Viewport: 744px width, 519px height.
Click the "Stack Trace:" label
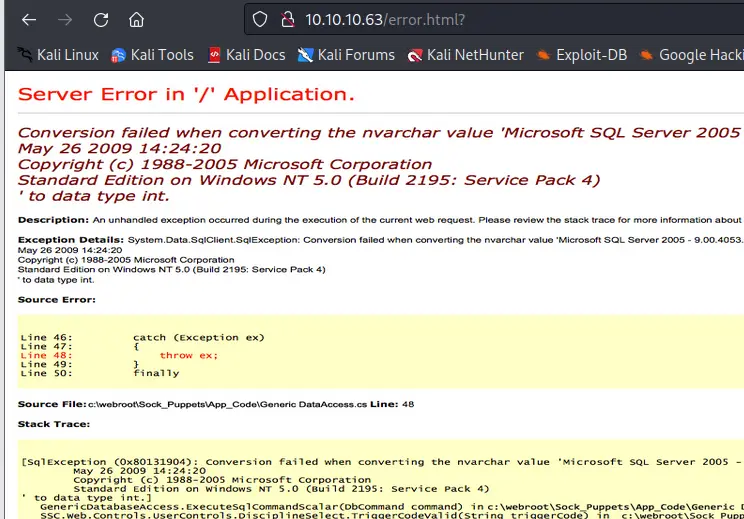(54, 424)
